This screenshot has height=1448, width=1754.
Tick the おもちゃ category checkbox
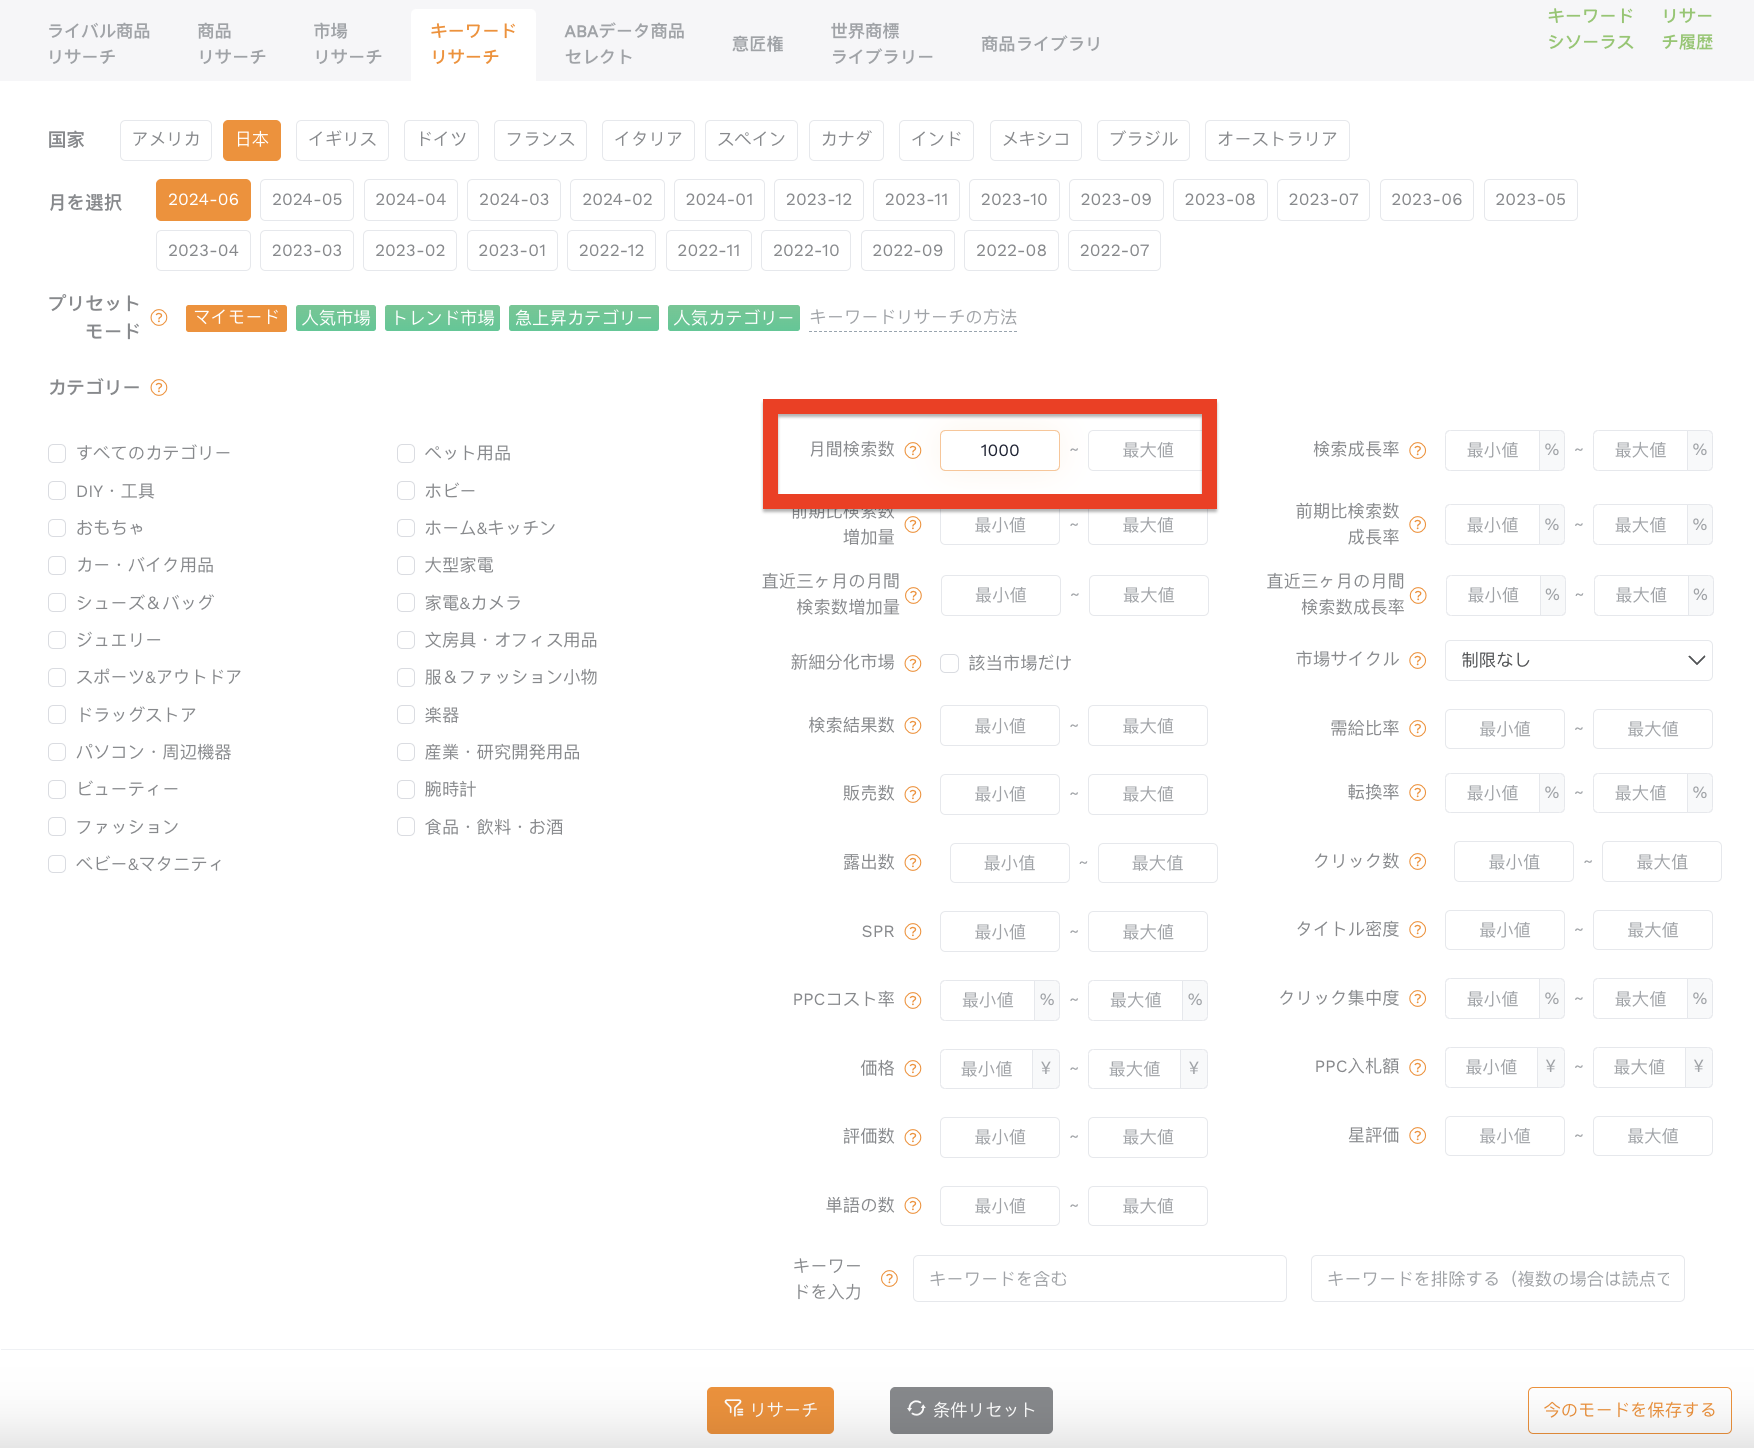point(57,528)
